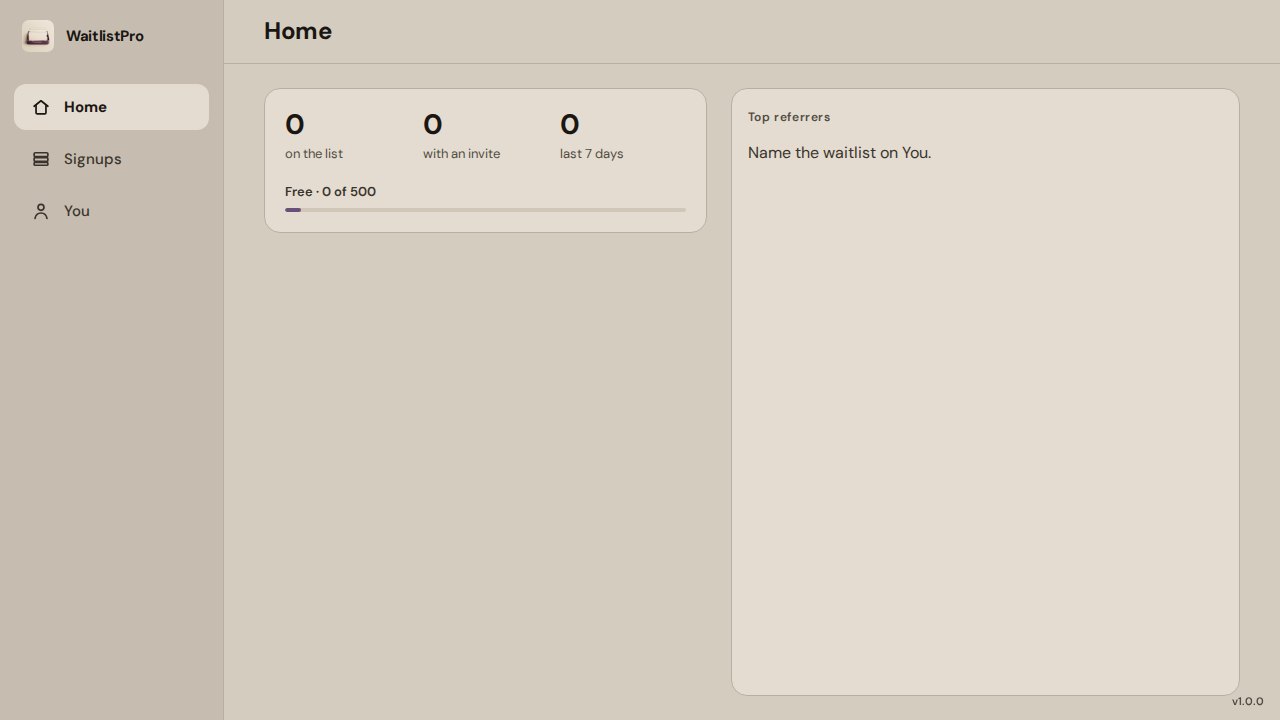Click the Free plan usage progress bar
This screenshot has height=720, width=1280.
(485, 210)
